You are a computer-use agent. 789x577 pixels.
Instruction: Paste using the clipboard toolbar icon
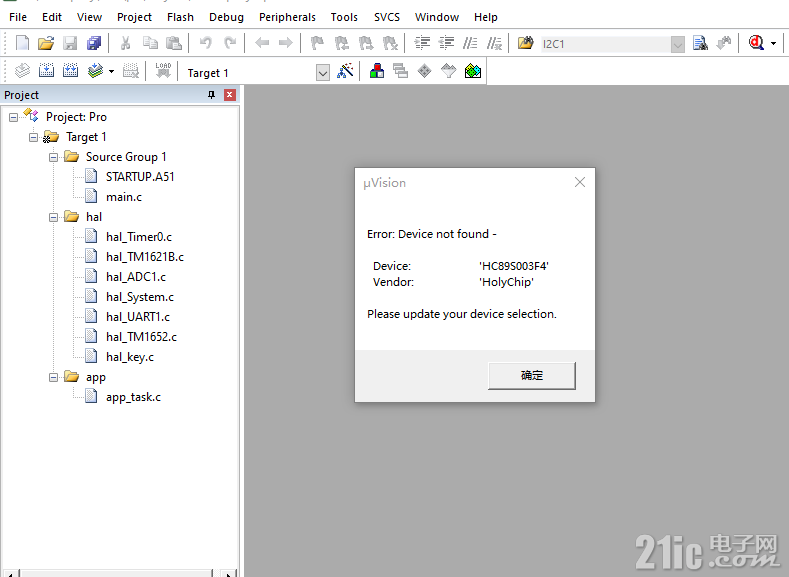(x=174, y=43)
